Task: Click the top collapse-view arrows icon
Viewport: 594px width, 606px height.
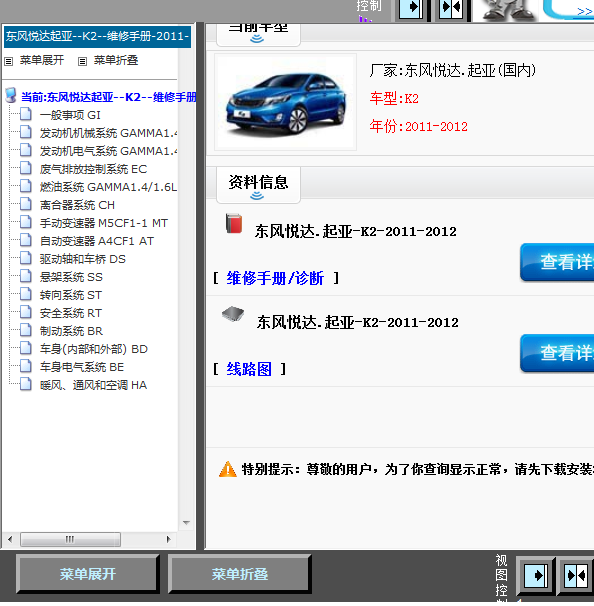Action: tap(451, 8)
